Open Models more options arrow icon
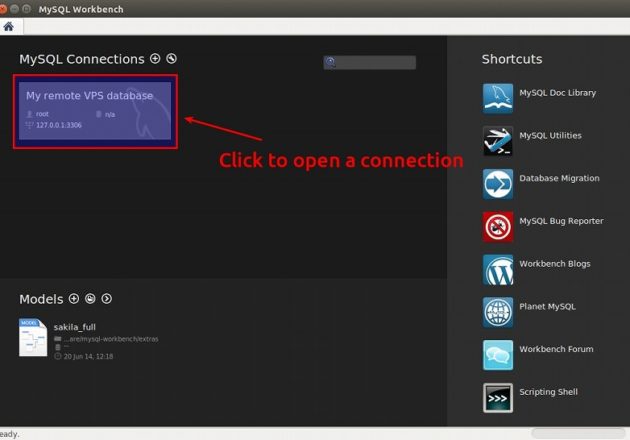Screen dimensions: 630x440 point(106,299)
